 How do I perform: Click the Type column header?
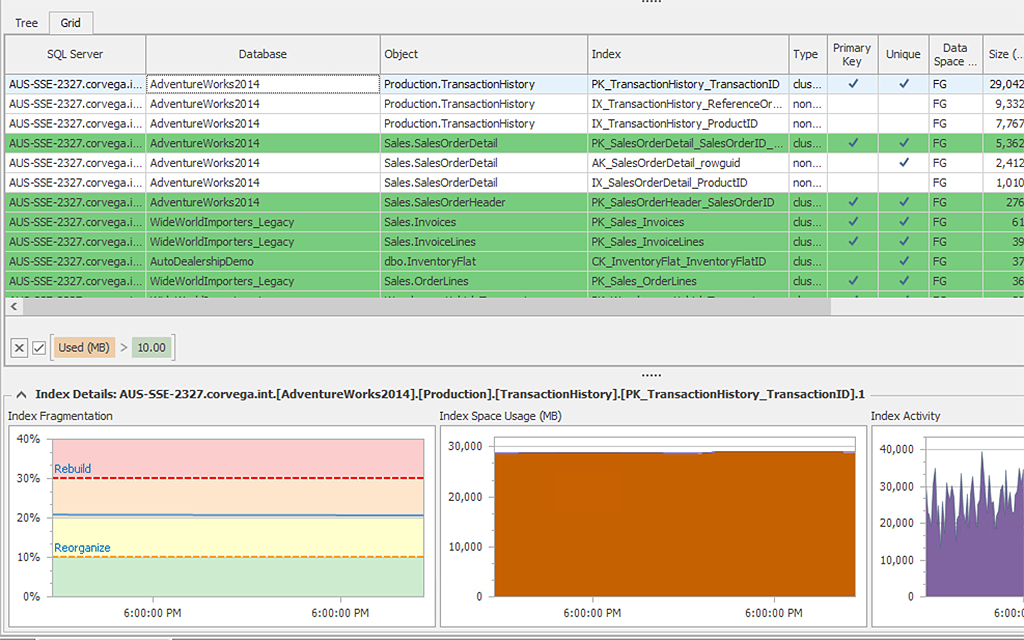pyautogui.click(x=806, y=54)
